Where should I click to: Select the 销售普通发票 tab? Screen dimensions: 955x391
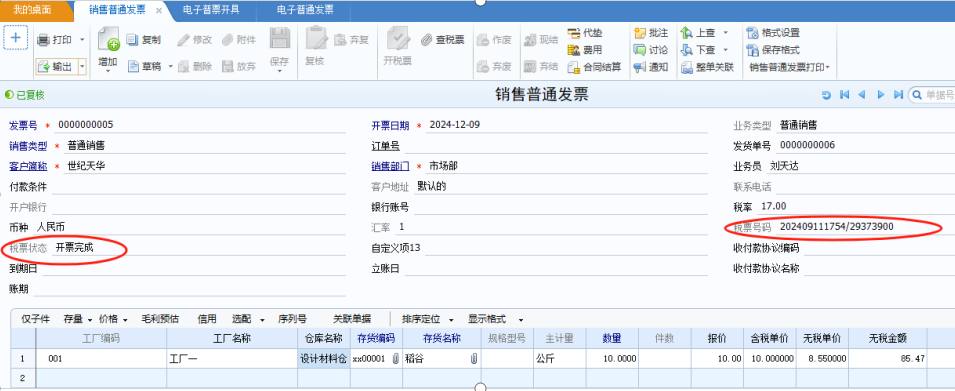(118, 10)
